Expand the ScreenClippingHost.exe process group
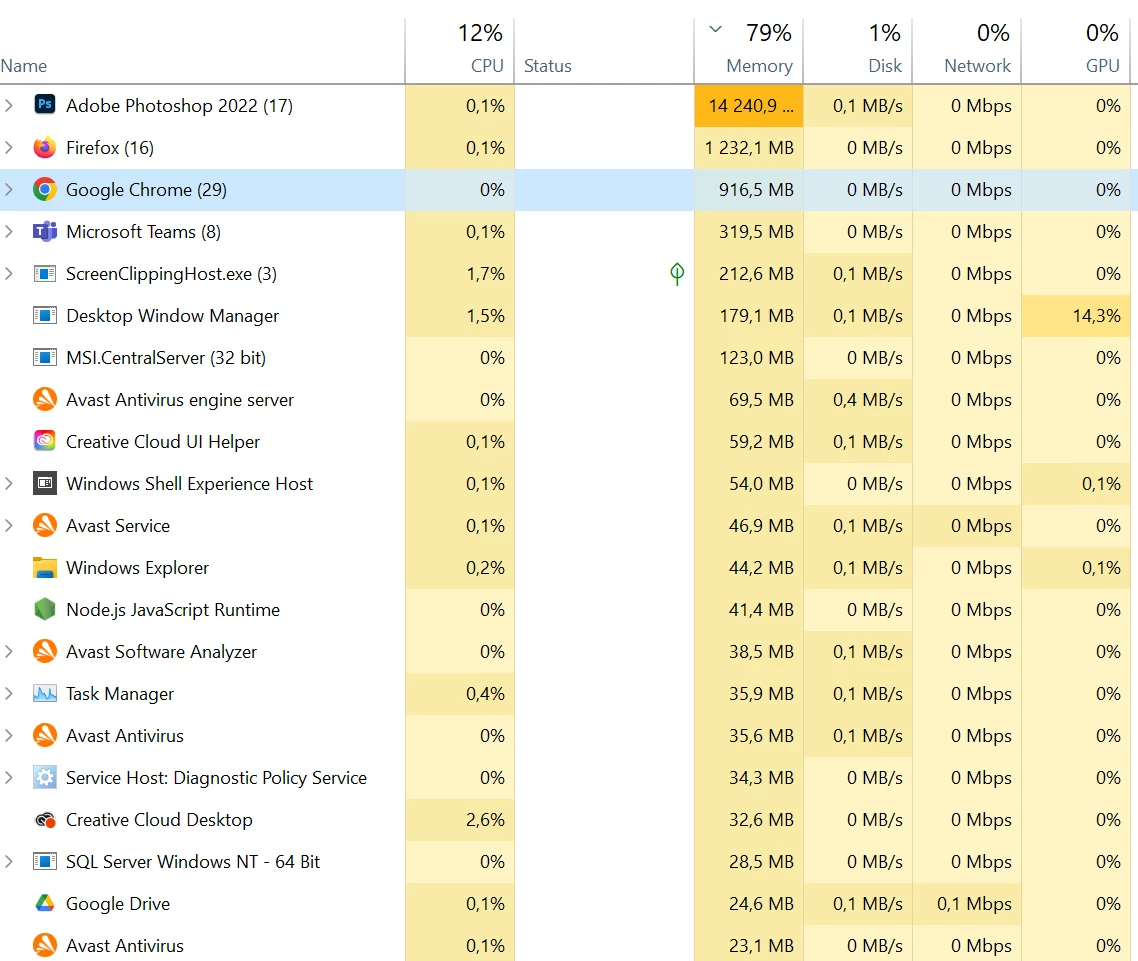1138x961 pixels. (9, 274)
